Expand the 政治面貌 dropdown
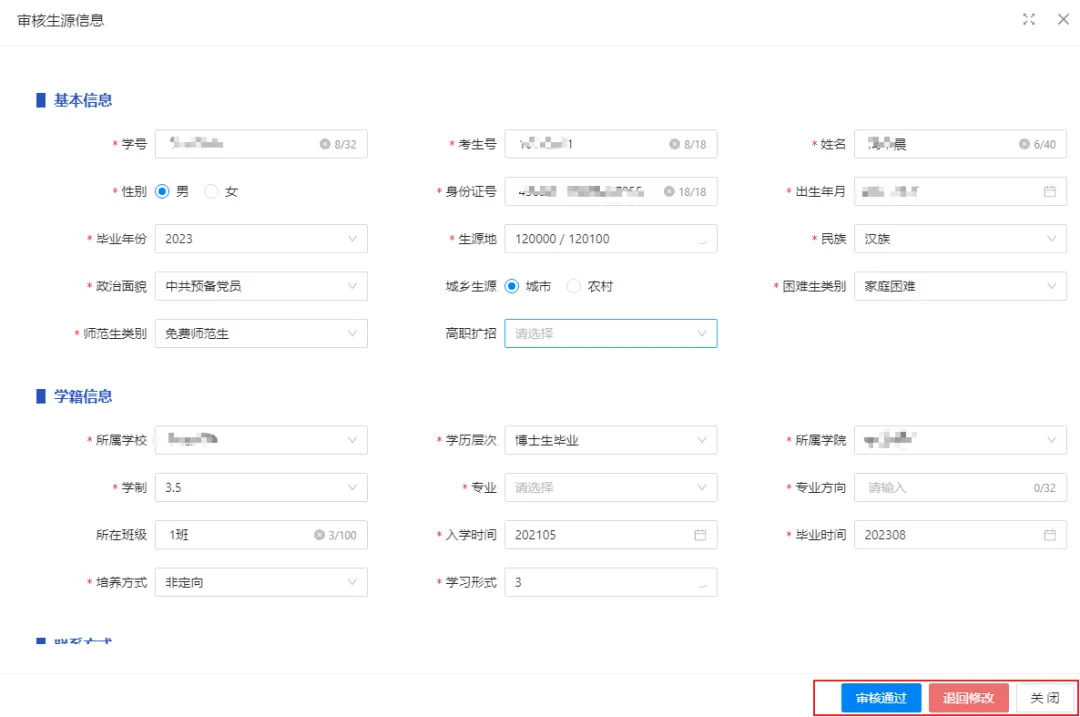The height and width of the screenshot is (717, 1080). [x=261, y=286]
